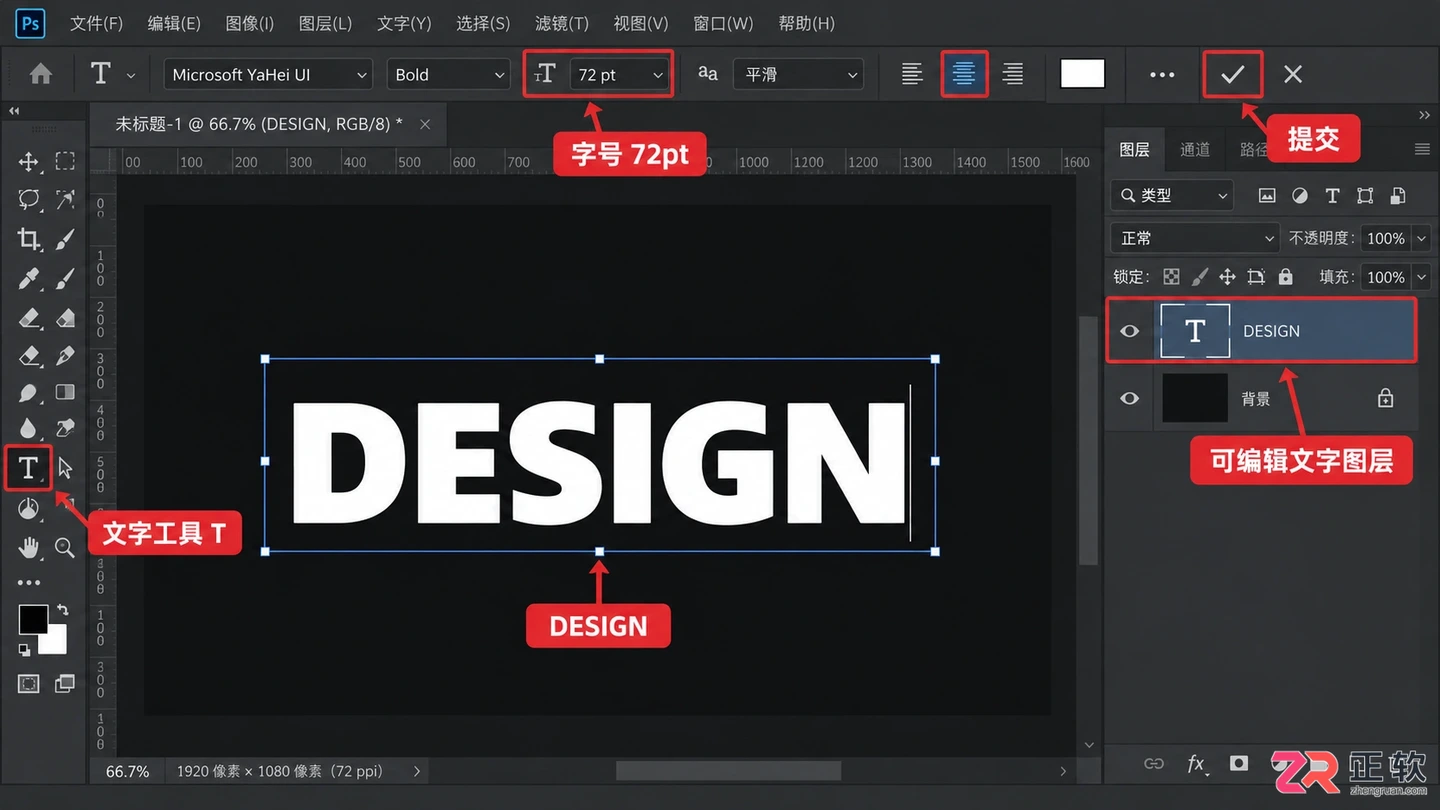Hide the 背景 layer
The height and width of the screenshot is (810, 1440).
click(x=1130, y=398)
